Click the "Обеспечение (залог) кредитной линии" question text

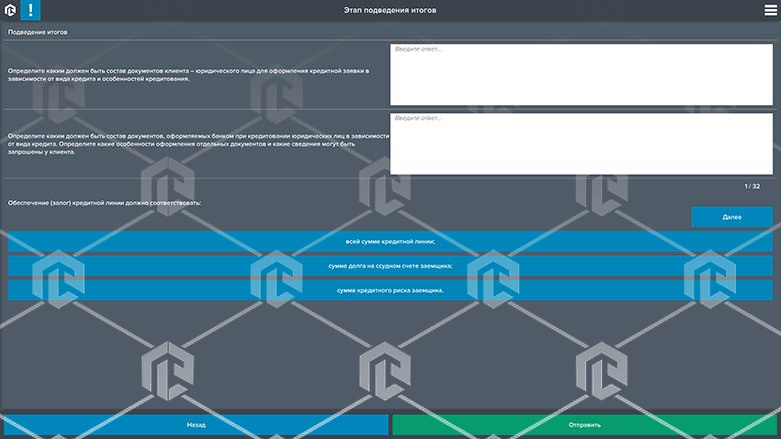pyautogui.click(x=105, y=203)
